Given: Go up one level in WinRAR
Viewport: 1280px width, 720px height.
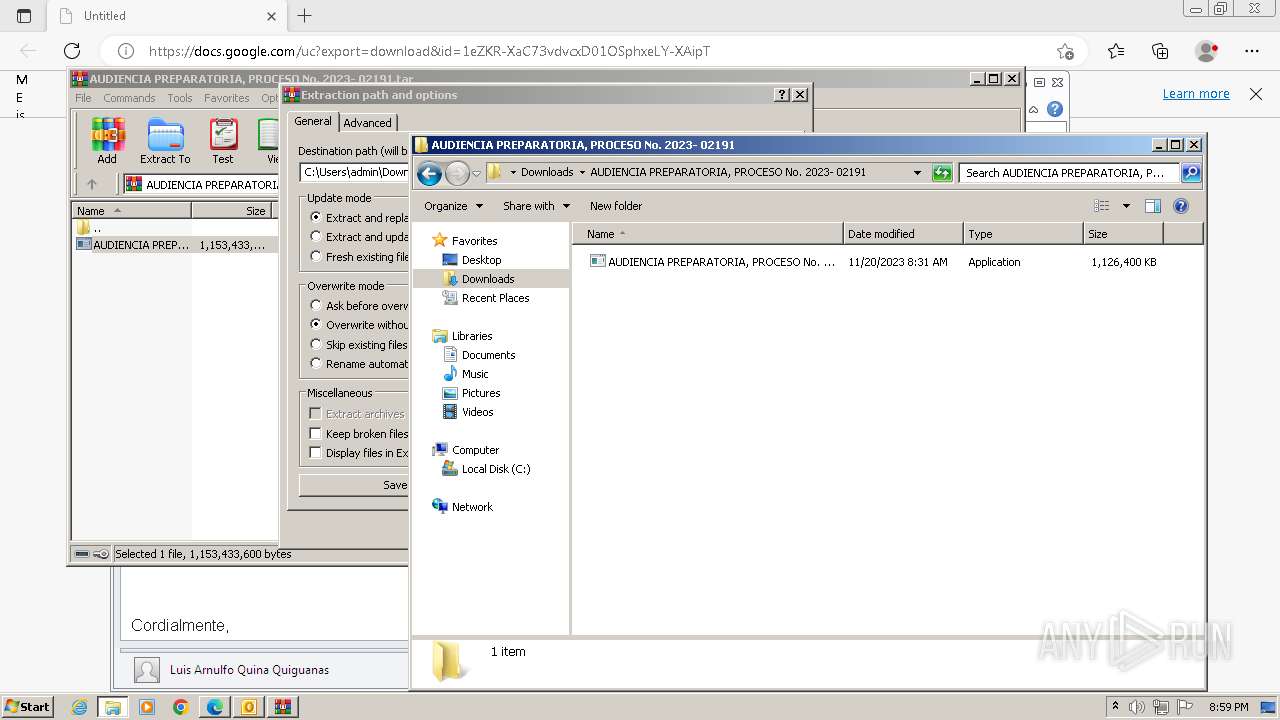Looking at the screenshot, I should [x=92, y=184].
